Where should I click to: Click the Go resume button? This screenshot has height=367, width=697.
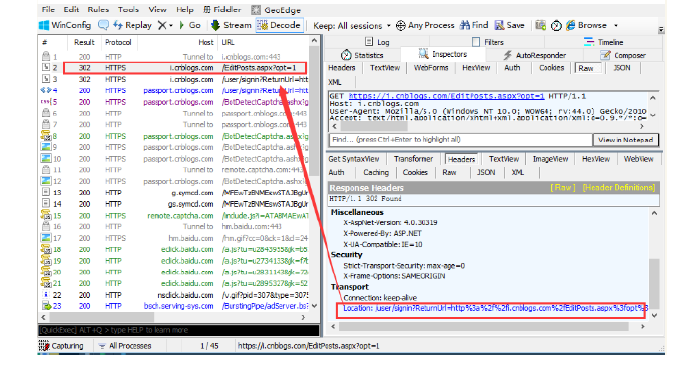190,25
